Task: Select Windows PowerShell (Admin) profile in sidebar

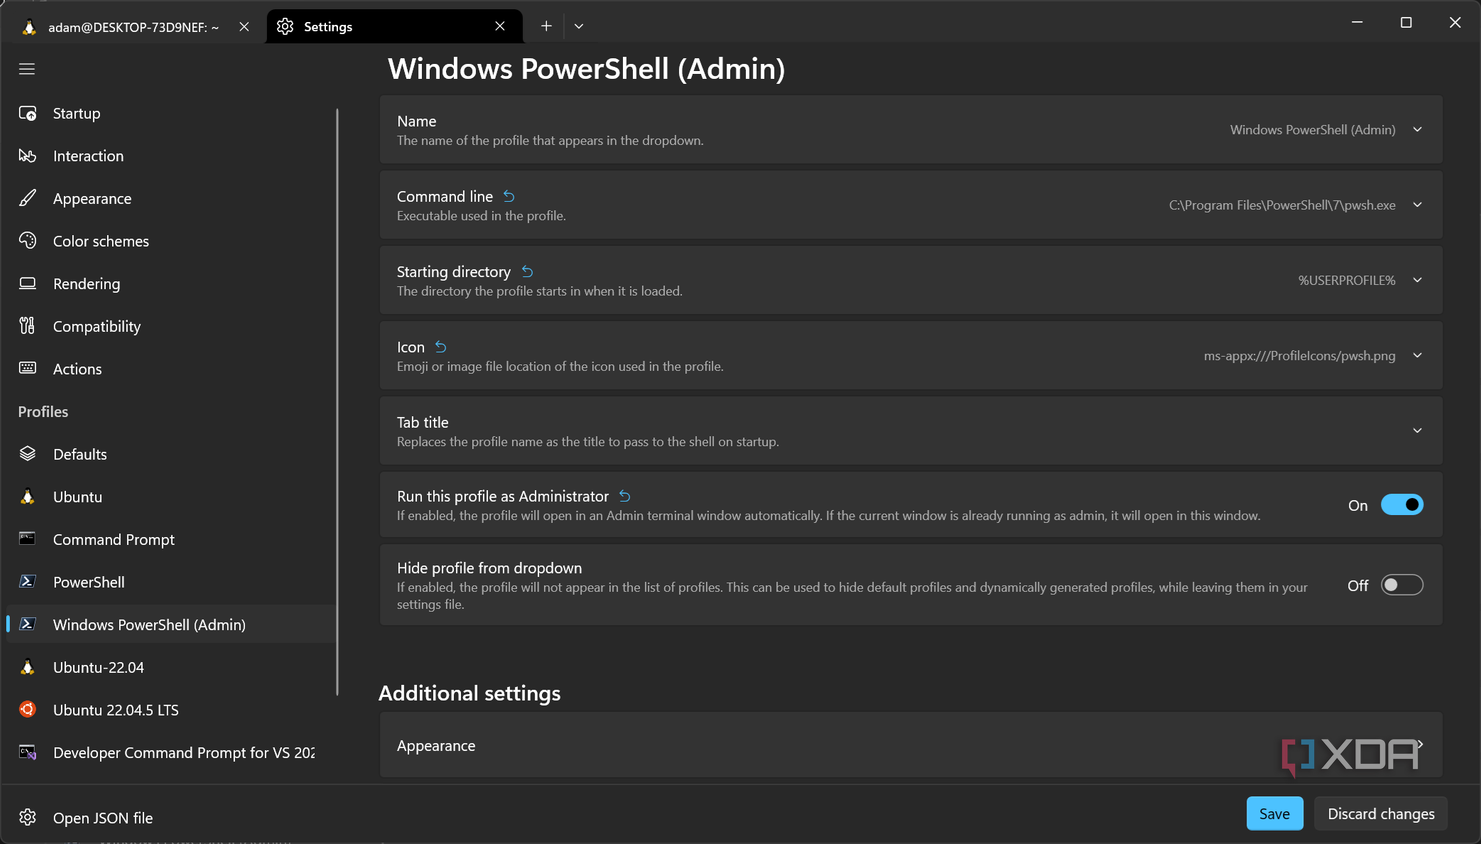Action: 171,624
